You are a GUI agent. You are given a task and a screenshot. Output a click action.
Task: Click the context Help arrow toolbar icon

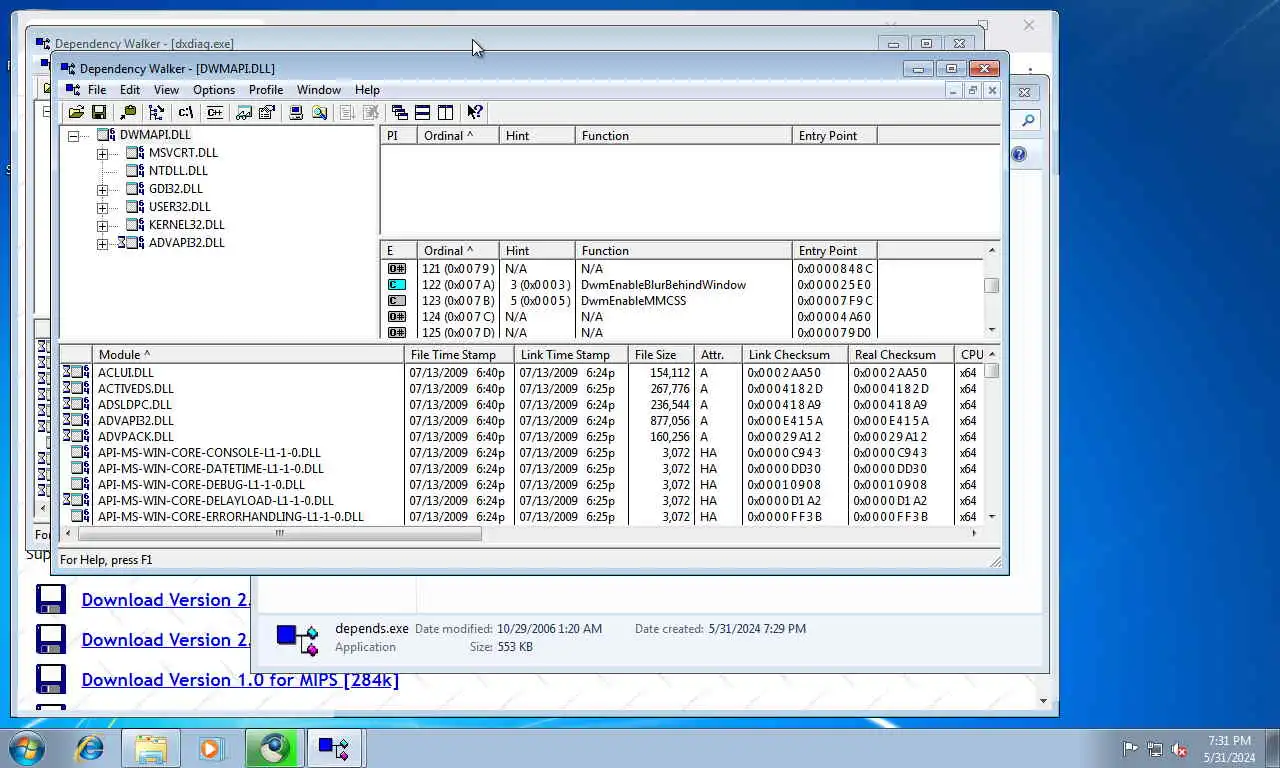point(475,113)
